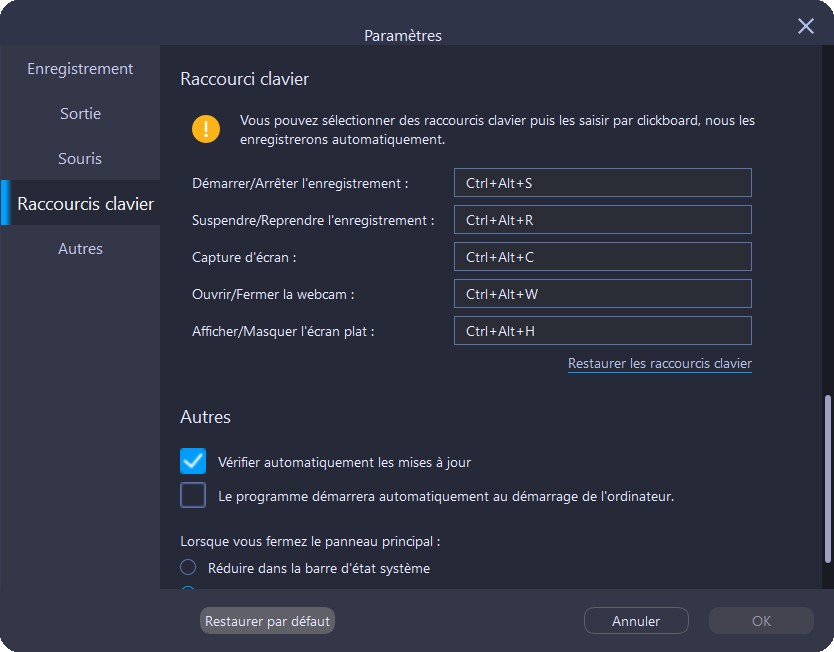Click the vertical scrollbar thumb
Image resolution: width=834 pixels, height=652 pixels.
coord(827,478)
